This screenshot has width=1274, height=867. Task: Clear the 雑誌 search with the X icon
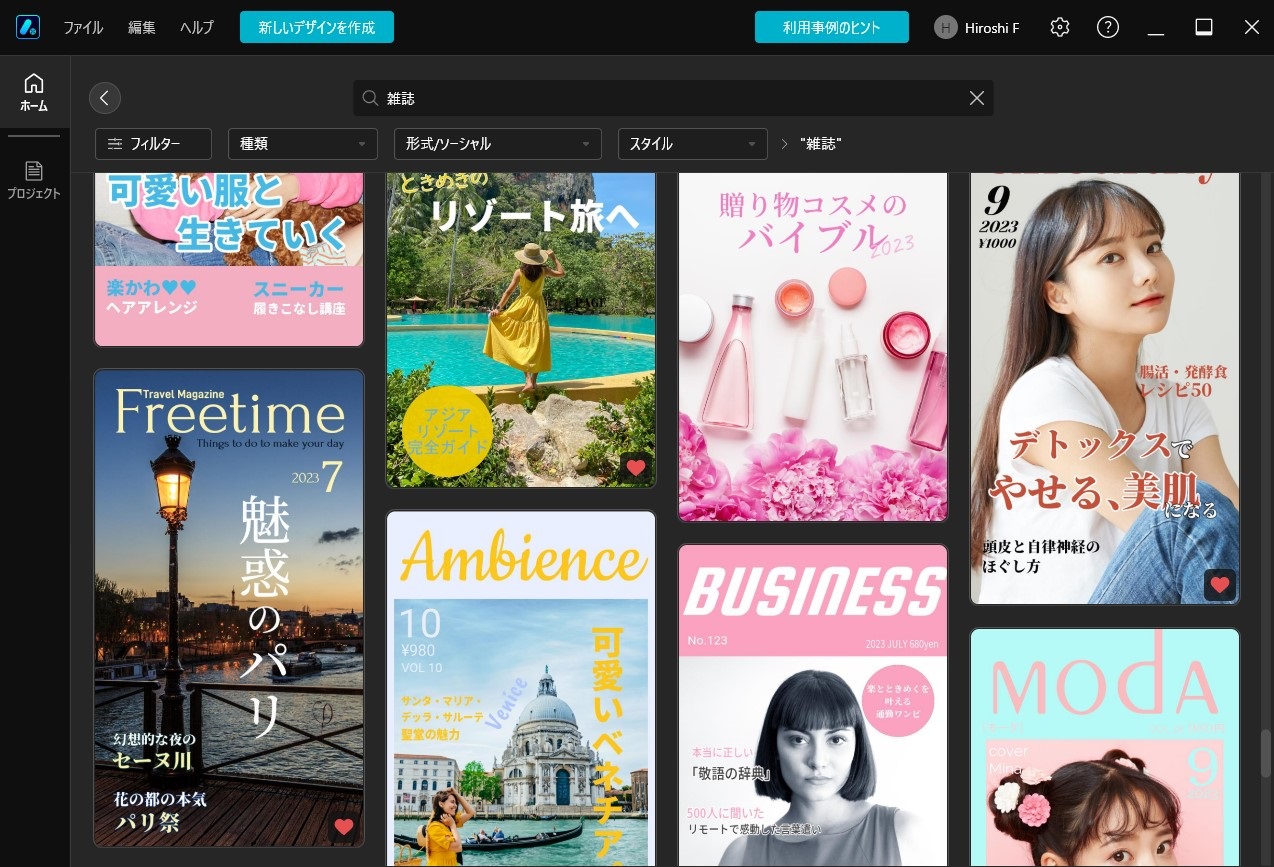point(976,98)
